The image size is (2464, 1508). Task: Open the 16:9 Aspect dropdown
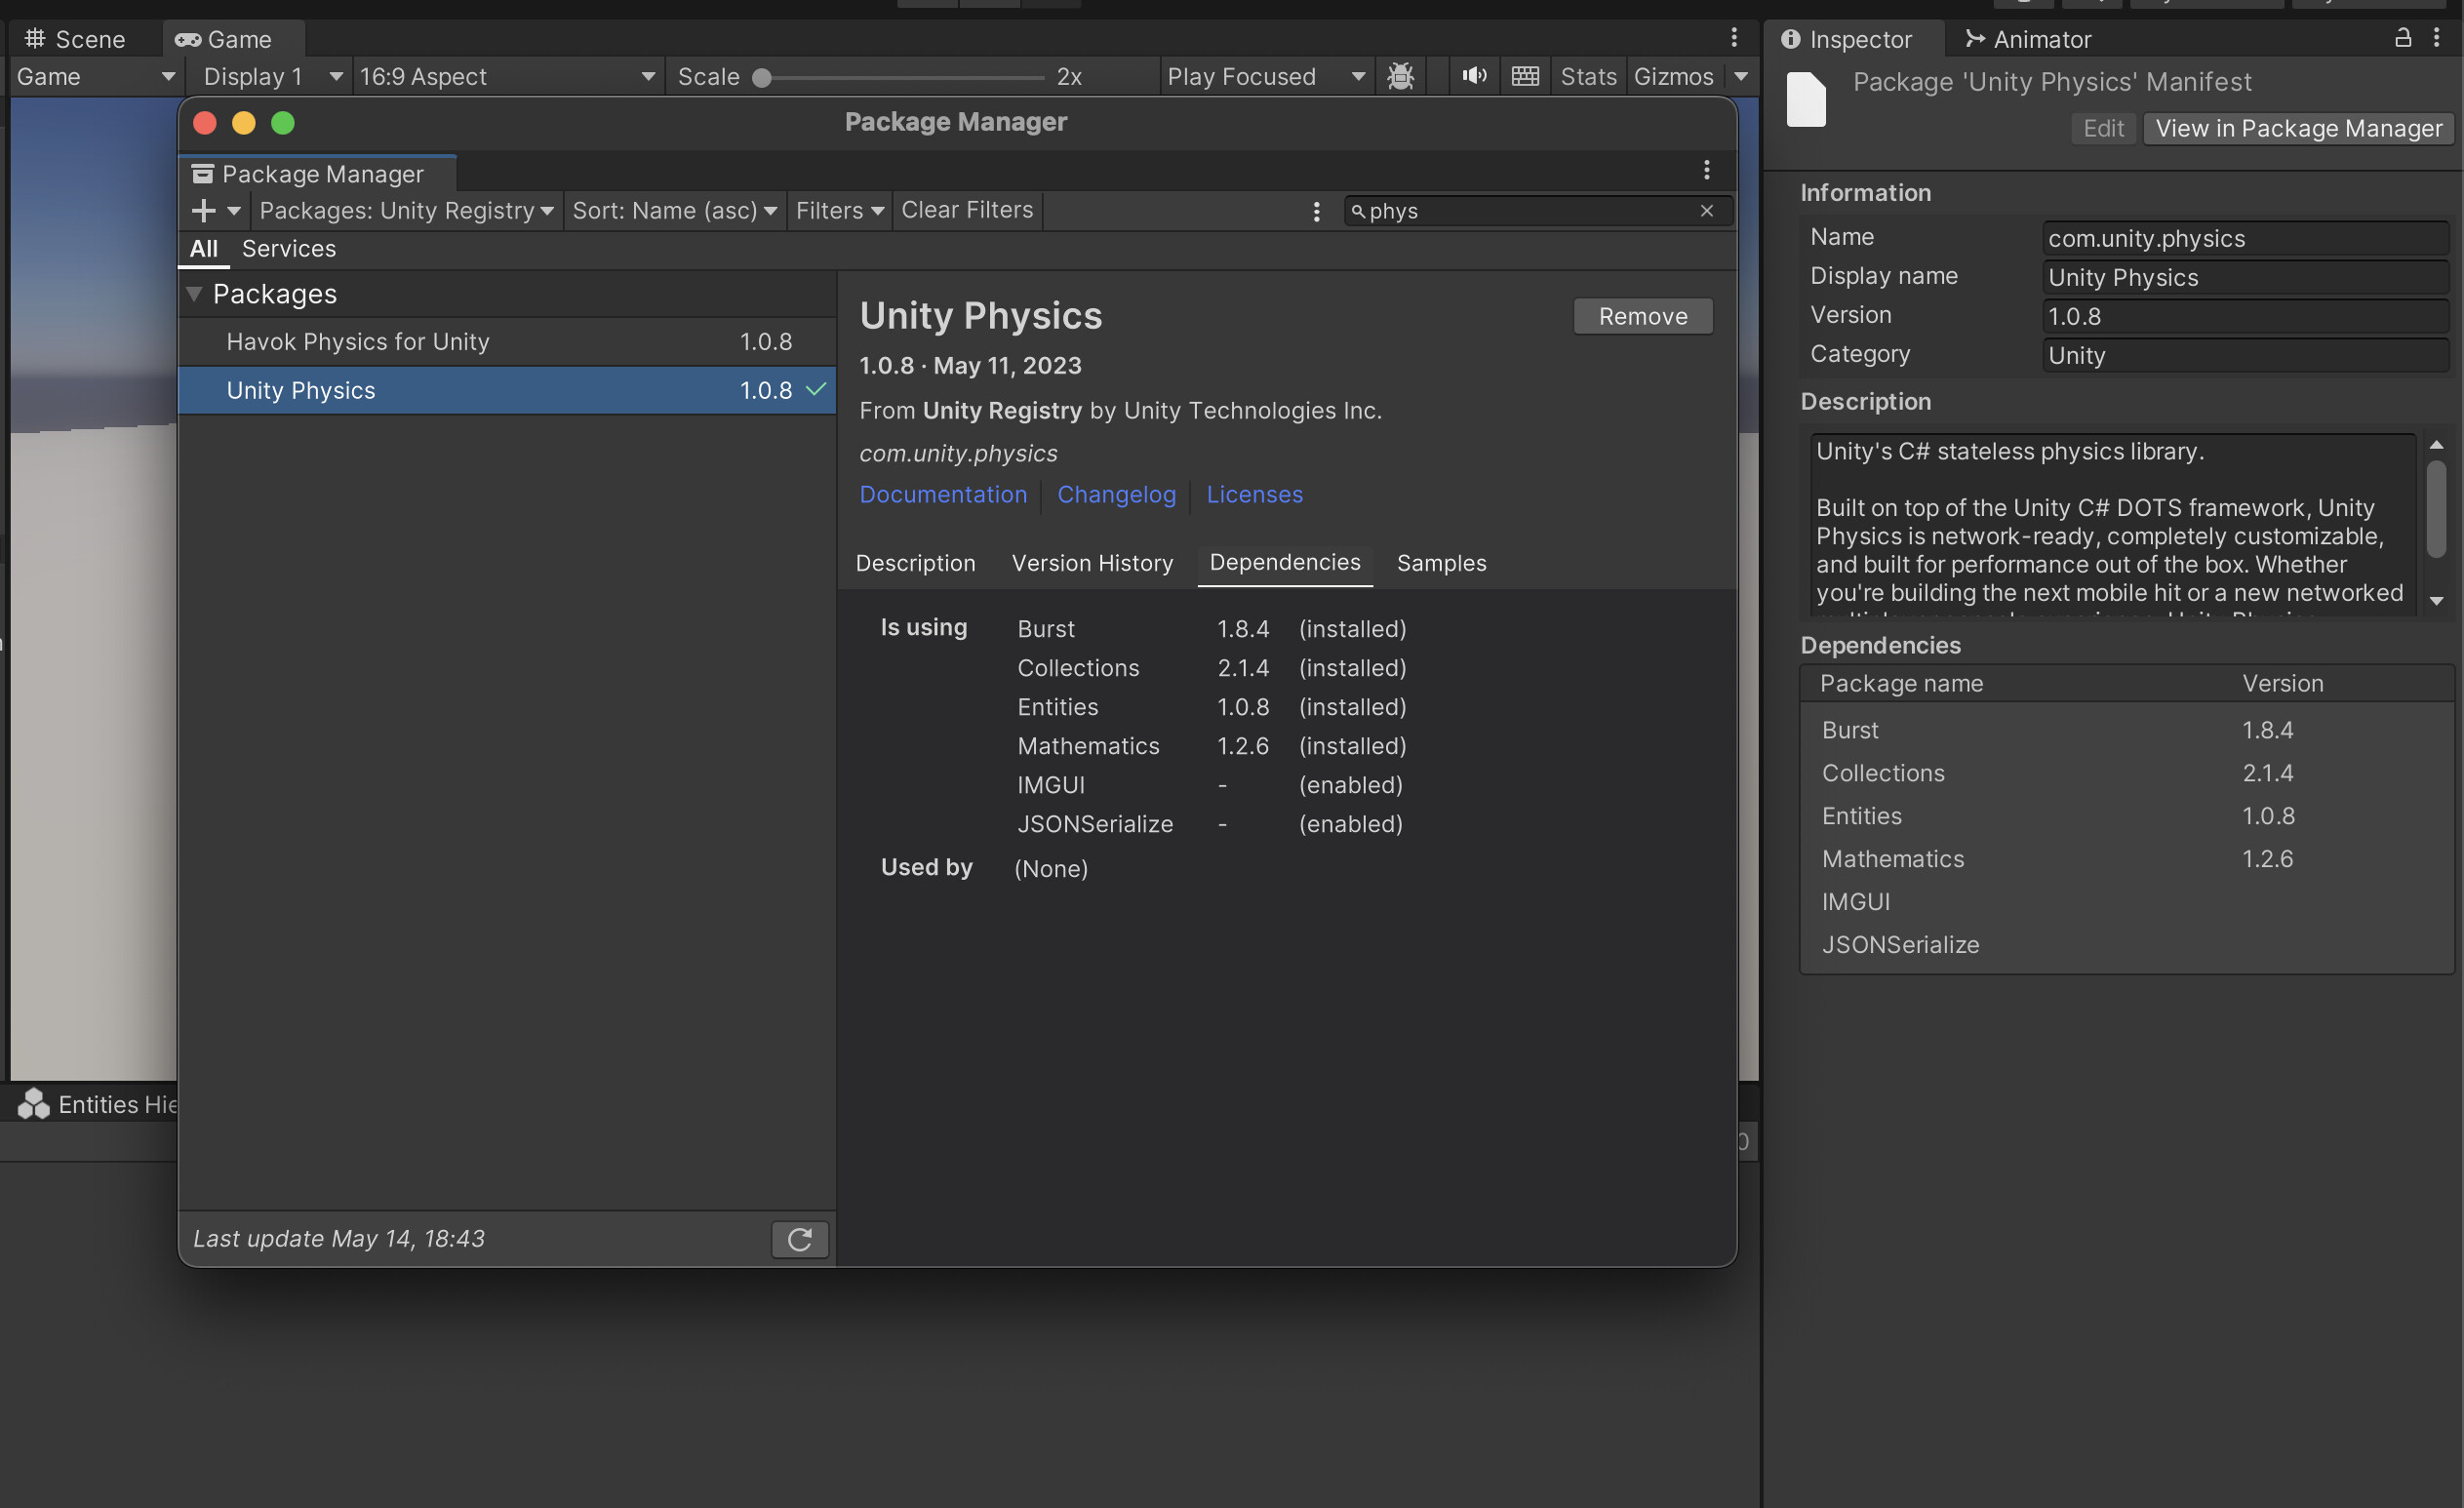[507, 76]
